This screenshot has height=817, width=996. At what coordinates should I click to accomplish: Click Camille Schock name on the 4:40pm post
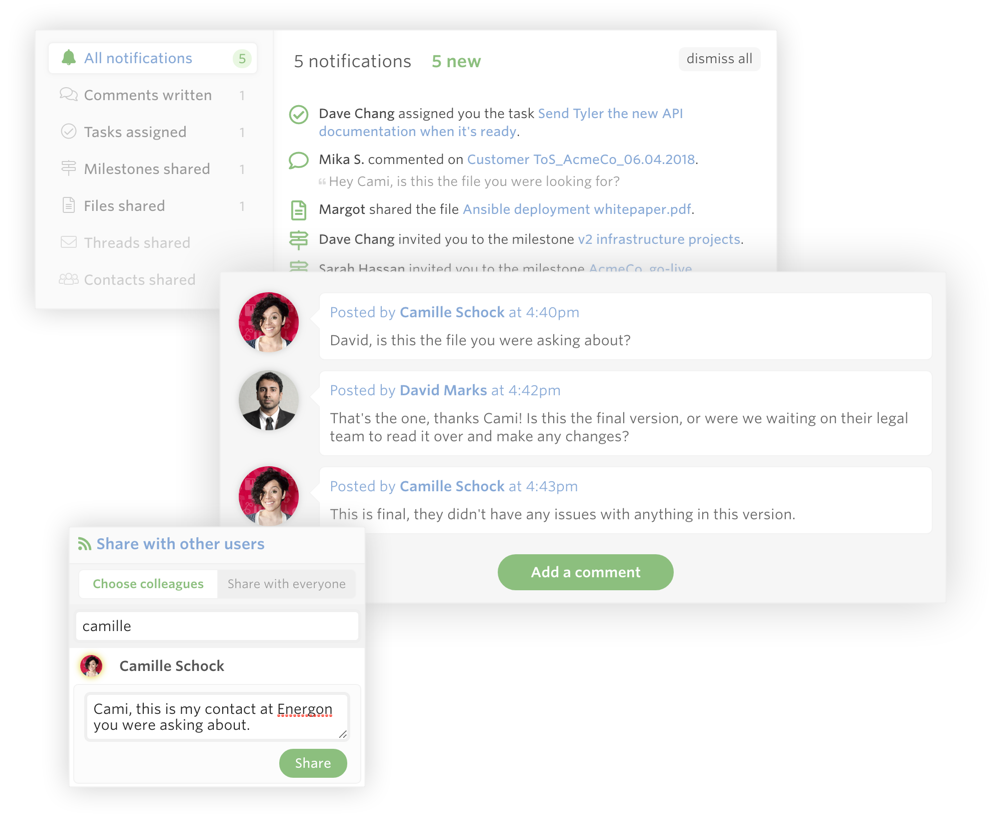(452, 313)
